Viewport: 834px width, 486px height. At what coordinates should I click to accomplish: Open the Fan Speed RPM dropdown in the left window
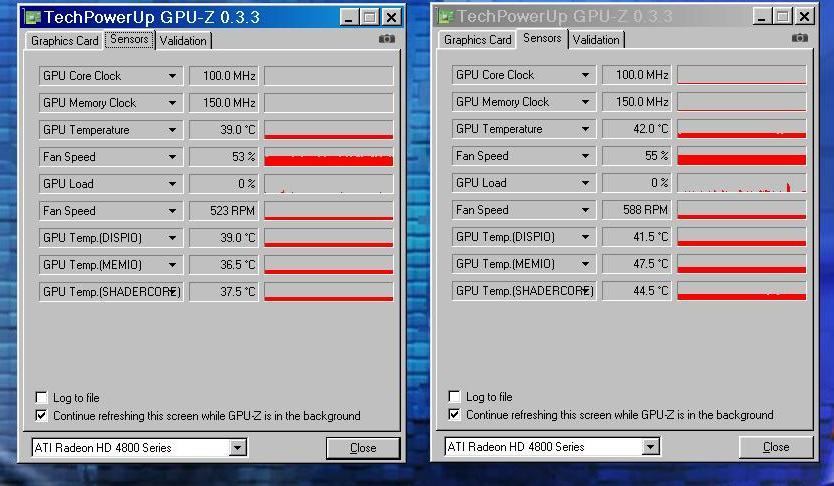pos(172,211)
